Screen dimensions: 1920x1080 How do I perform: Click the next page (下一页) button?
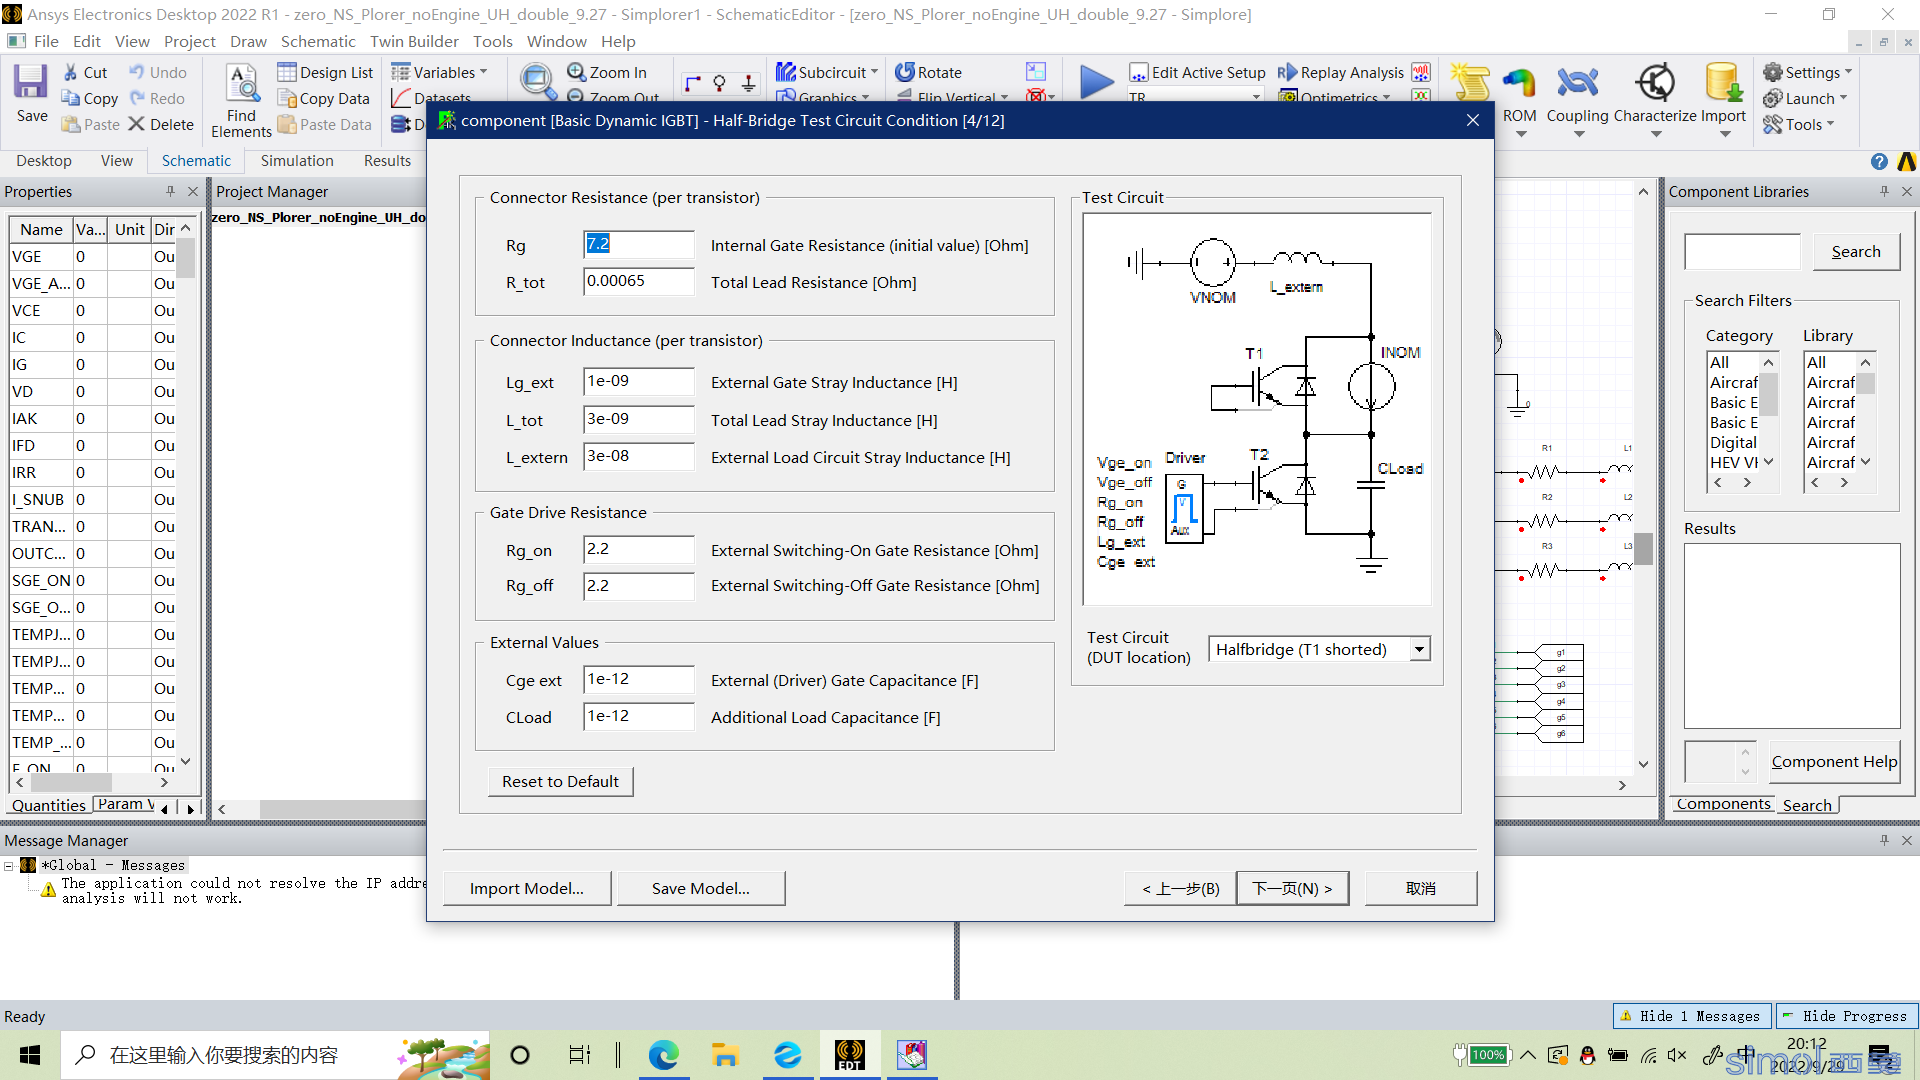pos(1292,888)
